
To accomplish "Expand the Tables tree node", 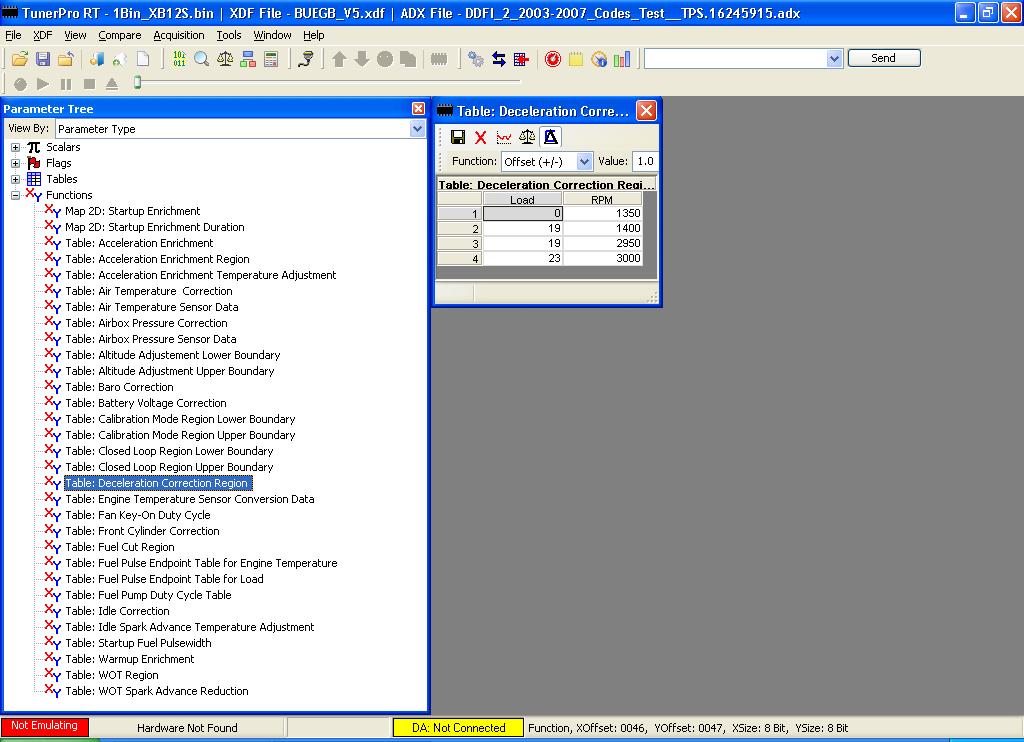I will pos(16,179).
